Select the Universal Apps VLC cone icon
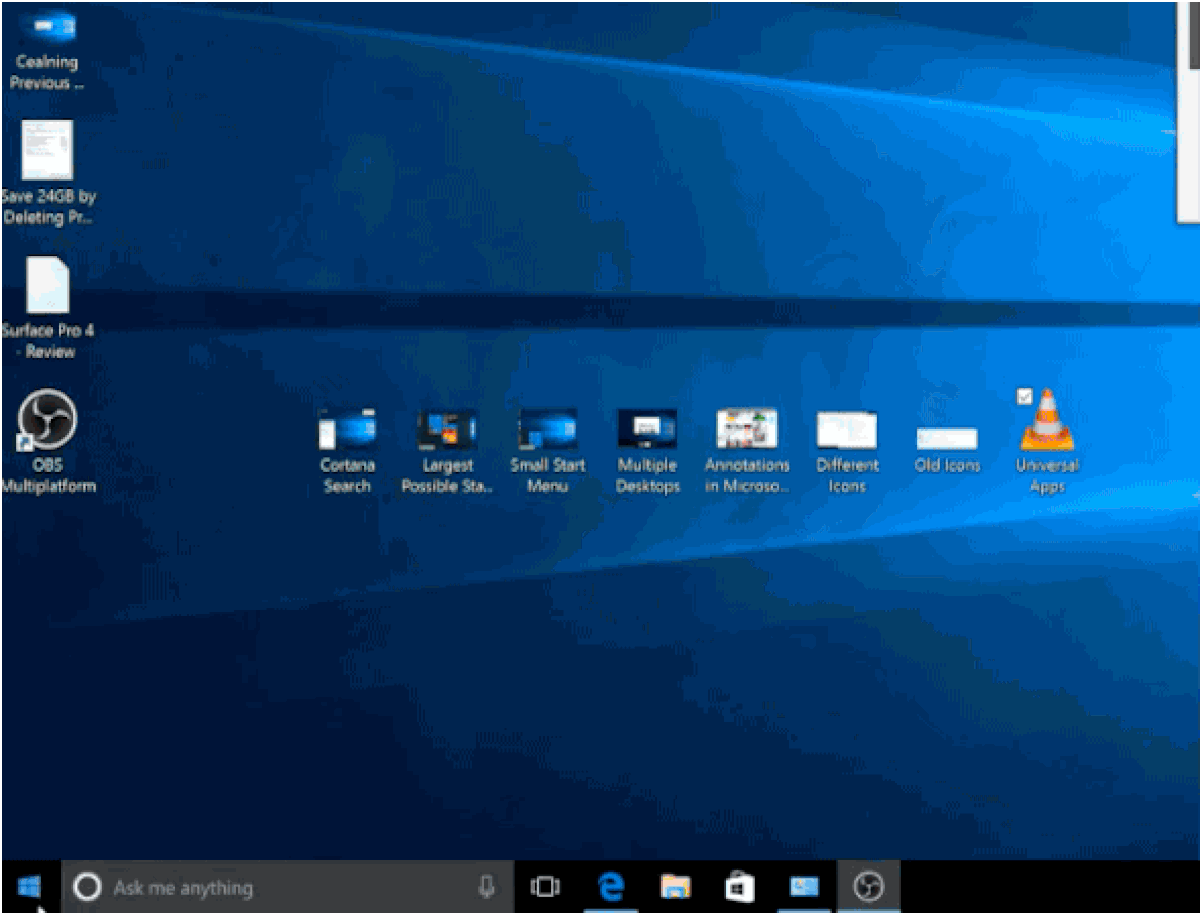 [x=1048, y=418]
